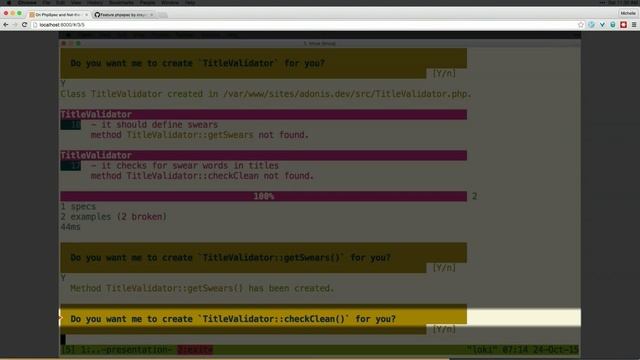
Task: Click the highlighted 'create TitleValidator::checkClean()' prompt
Action: [233, 319]
